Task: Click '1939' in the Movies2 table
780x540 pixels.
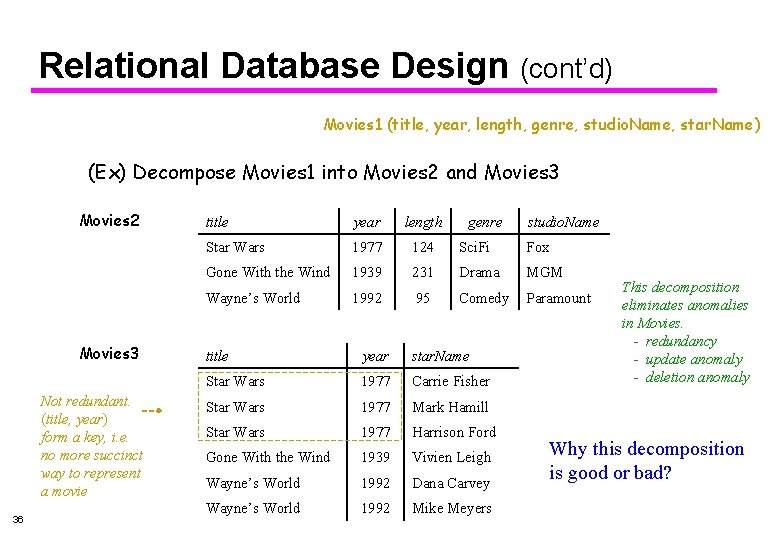Action: point(367,272)
